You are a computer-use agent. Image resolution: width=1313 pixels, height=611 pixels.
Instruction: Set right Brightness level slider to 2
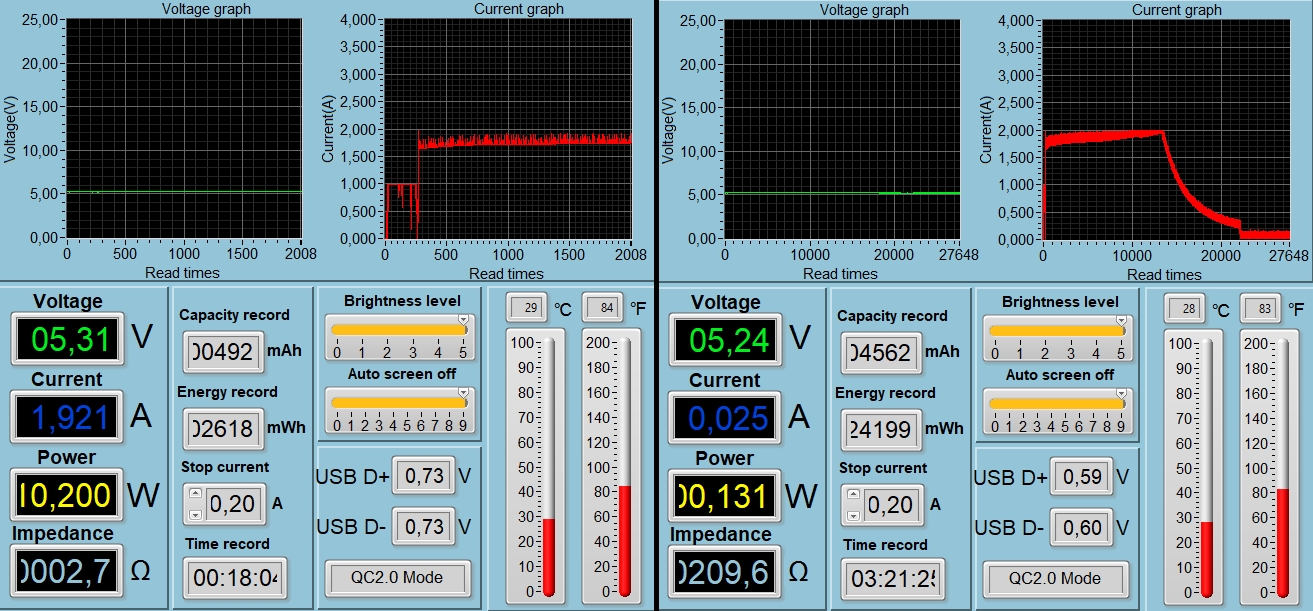tap(1045, 330)
